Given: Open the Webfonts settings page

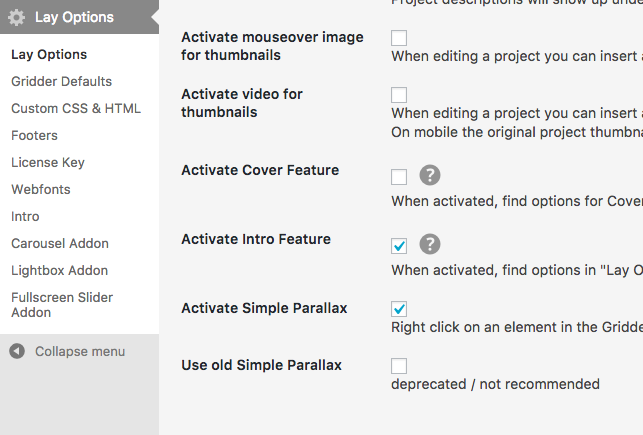Looking at the screenshot, I should tap(41, 189).
